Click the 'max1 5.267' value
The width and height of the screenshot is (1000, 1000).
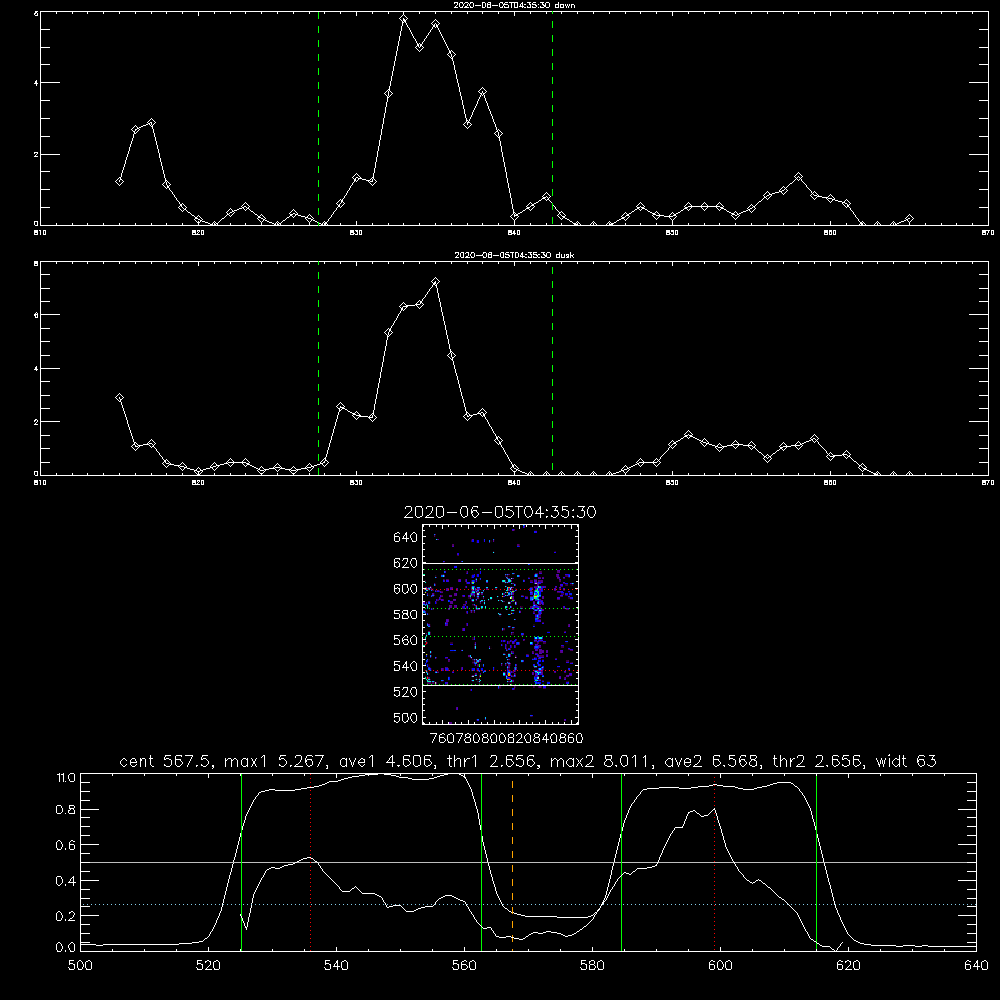276,761
